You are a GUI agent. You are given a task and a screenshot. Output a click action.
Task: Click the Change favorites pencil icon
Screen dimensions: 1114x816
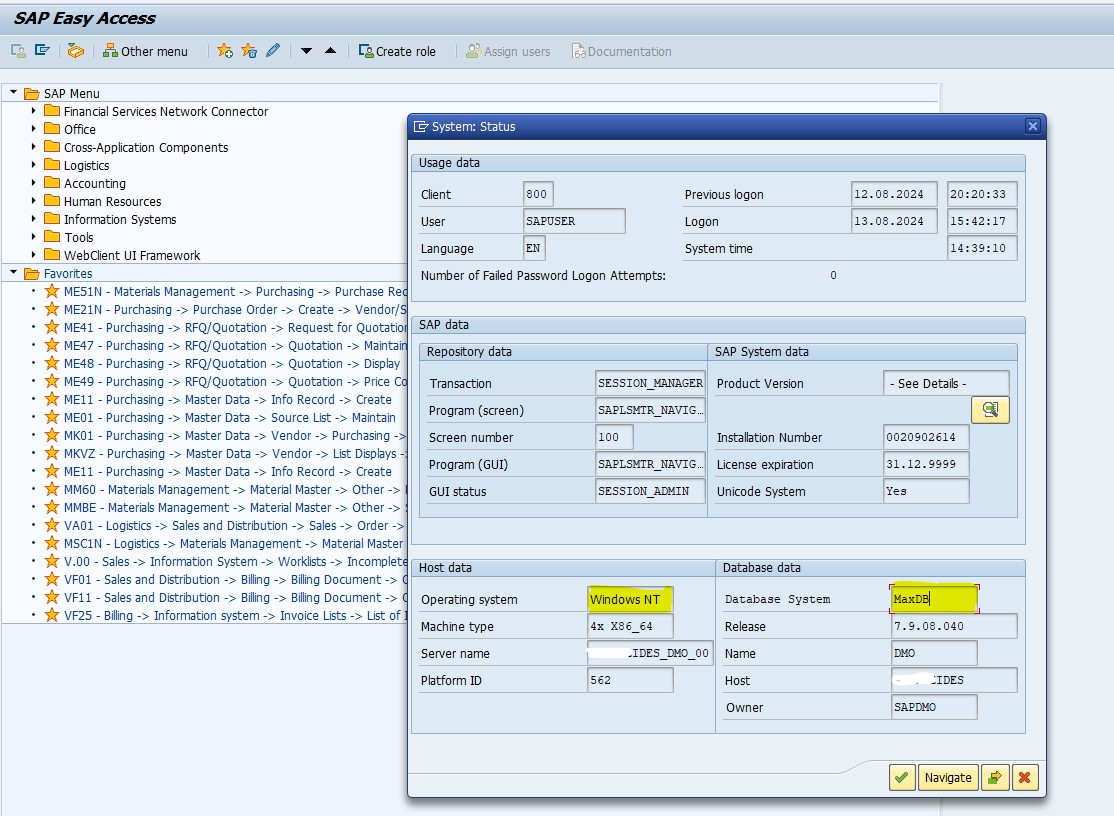[x=273, y=51]
